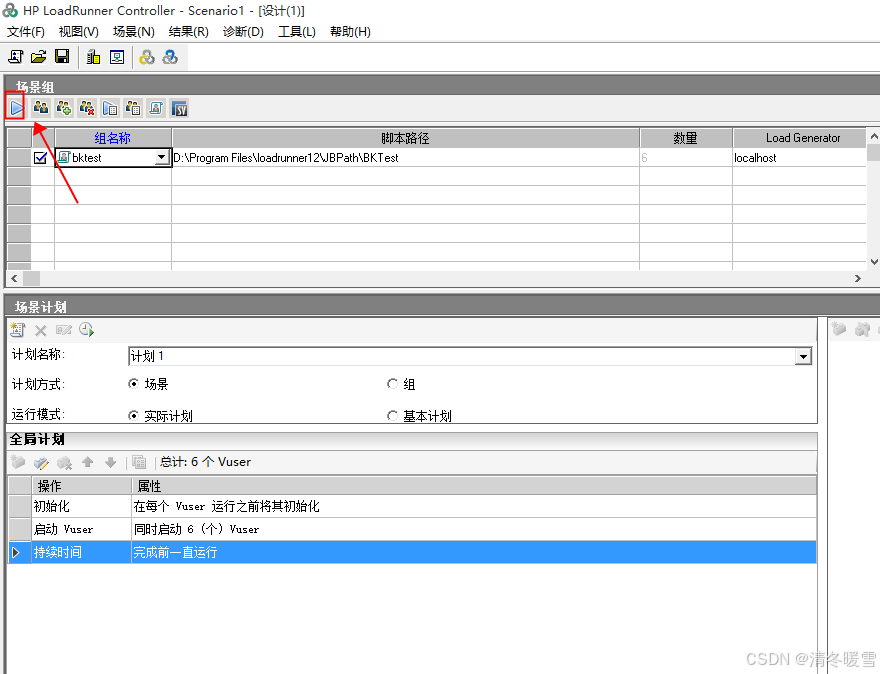
Task: Select the 基本计划 run mode radio button
Action: pos(392,416)
